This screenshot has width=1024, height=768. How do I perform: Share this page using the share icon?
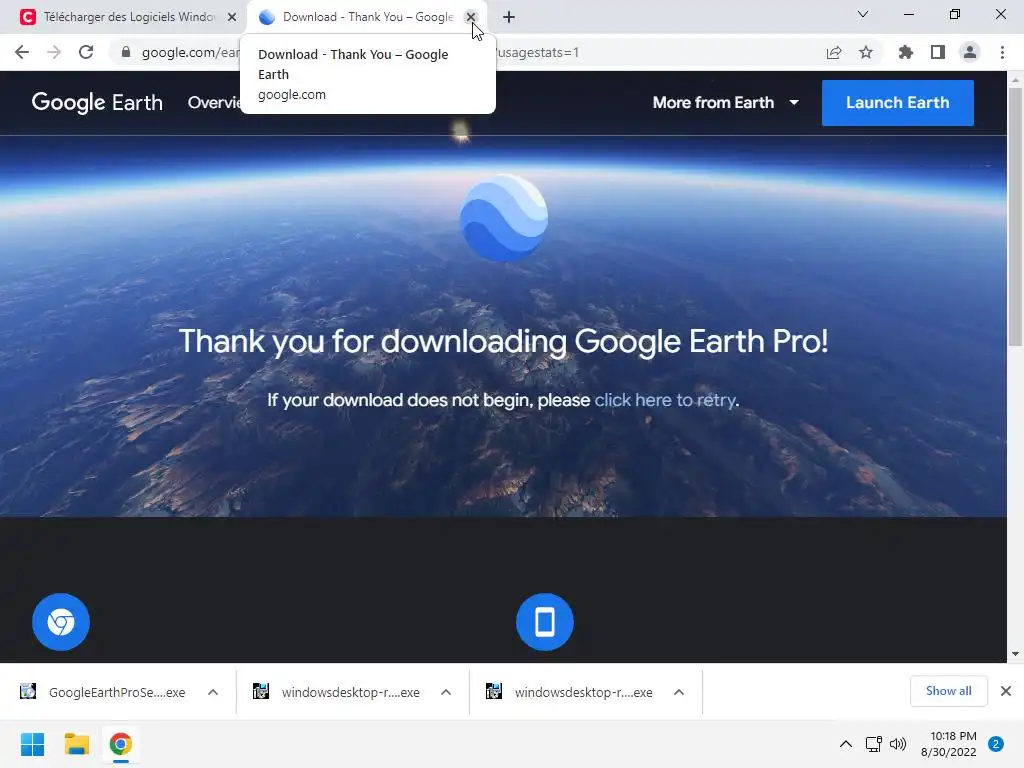click(x=834, y=52)
